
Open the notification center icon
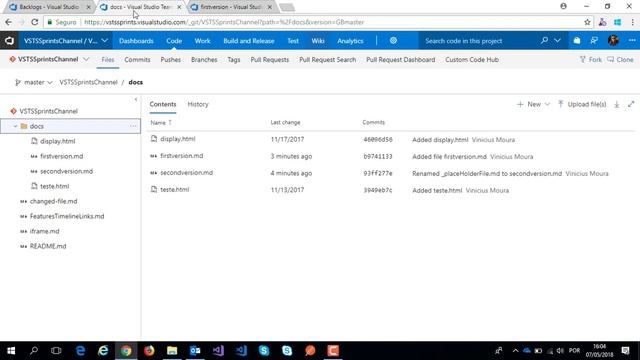tap(625, 351)
